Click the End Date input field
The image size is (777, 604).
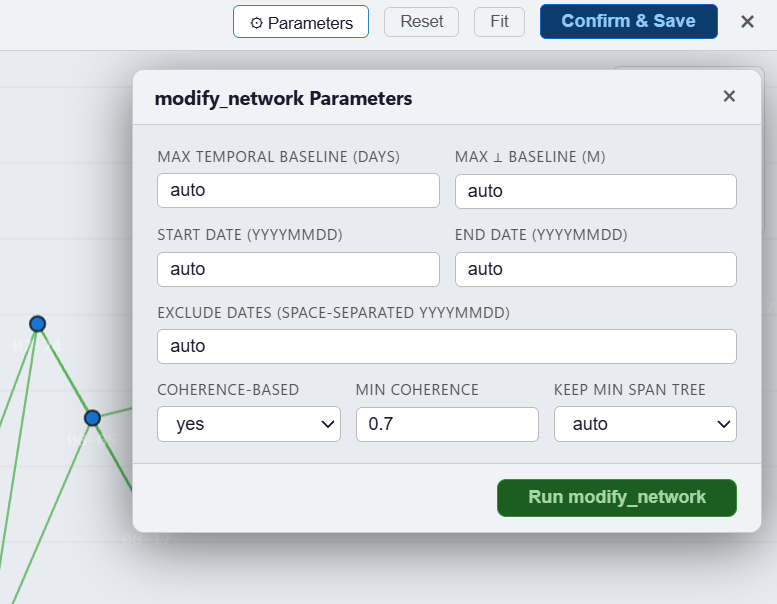[595, 268]
